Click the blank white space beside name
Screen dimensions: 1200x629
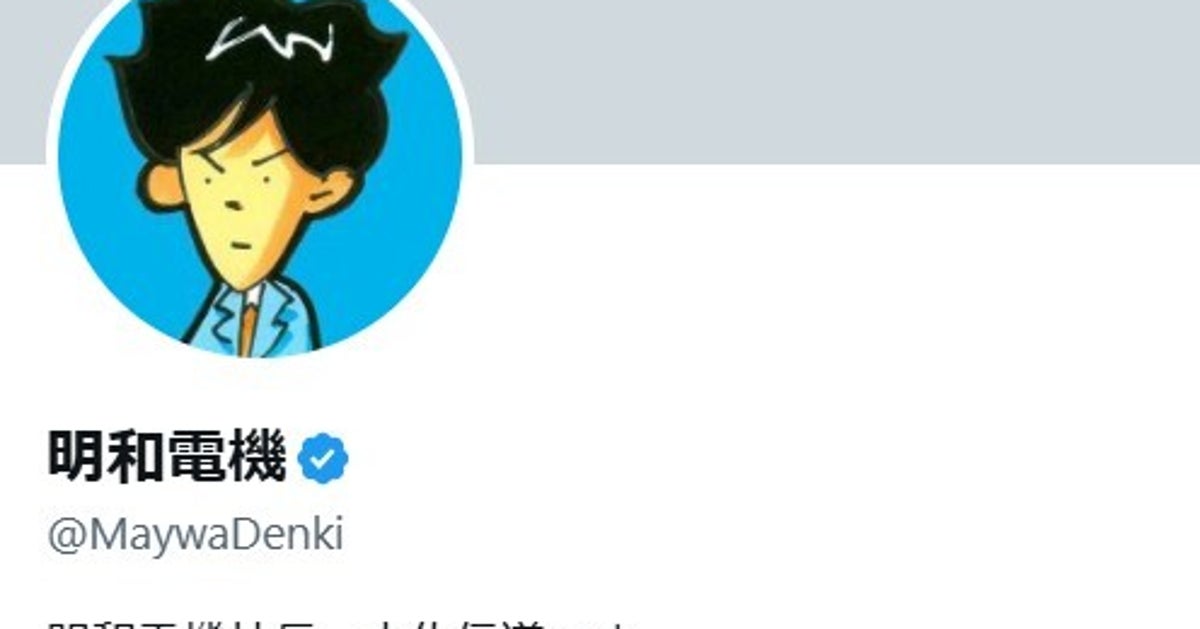point(760,458)
